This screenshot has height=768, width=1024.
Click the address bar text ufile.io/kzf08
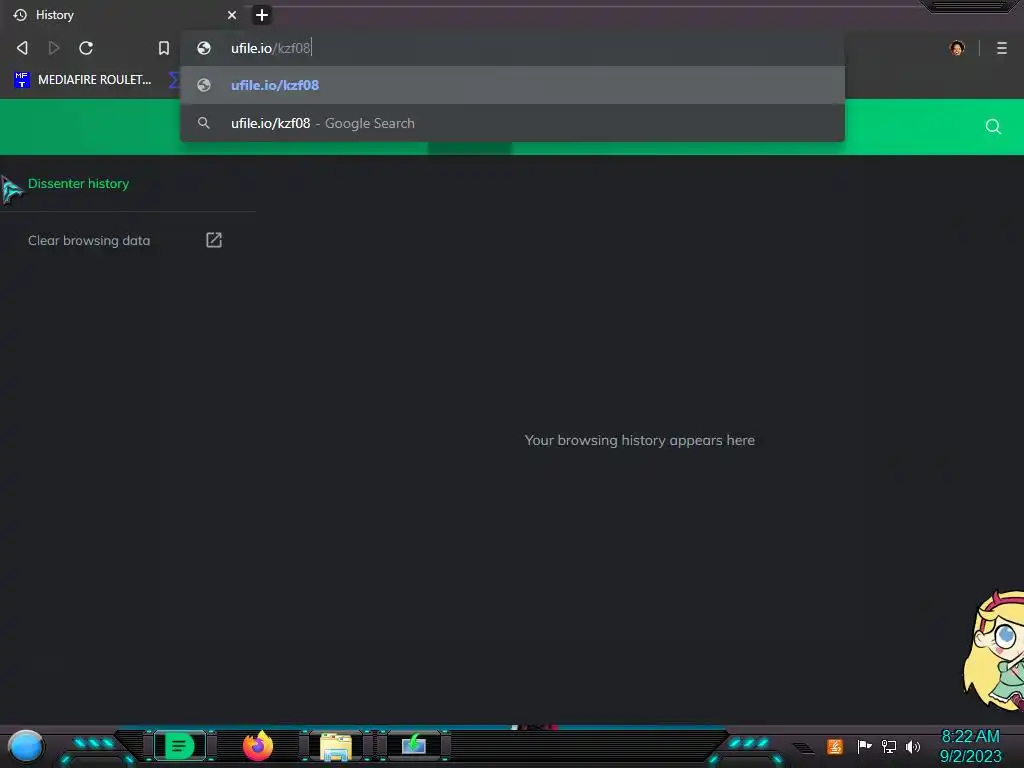pyautogui.click(x=271, y=48)
